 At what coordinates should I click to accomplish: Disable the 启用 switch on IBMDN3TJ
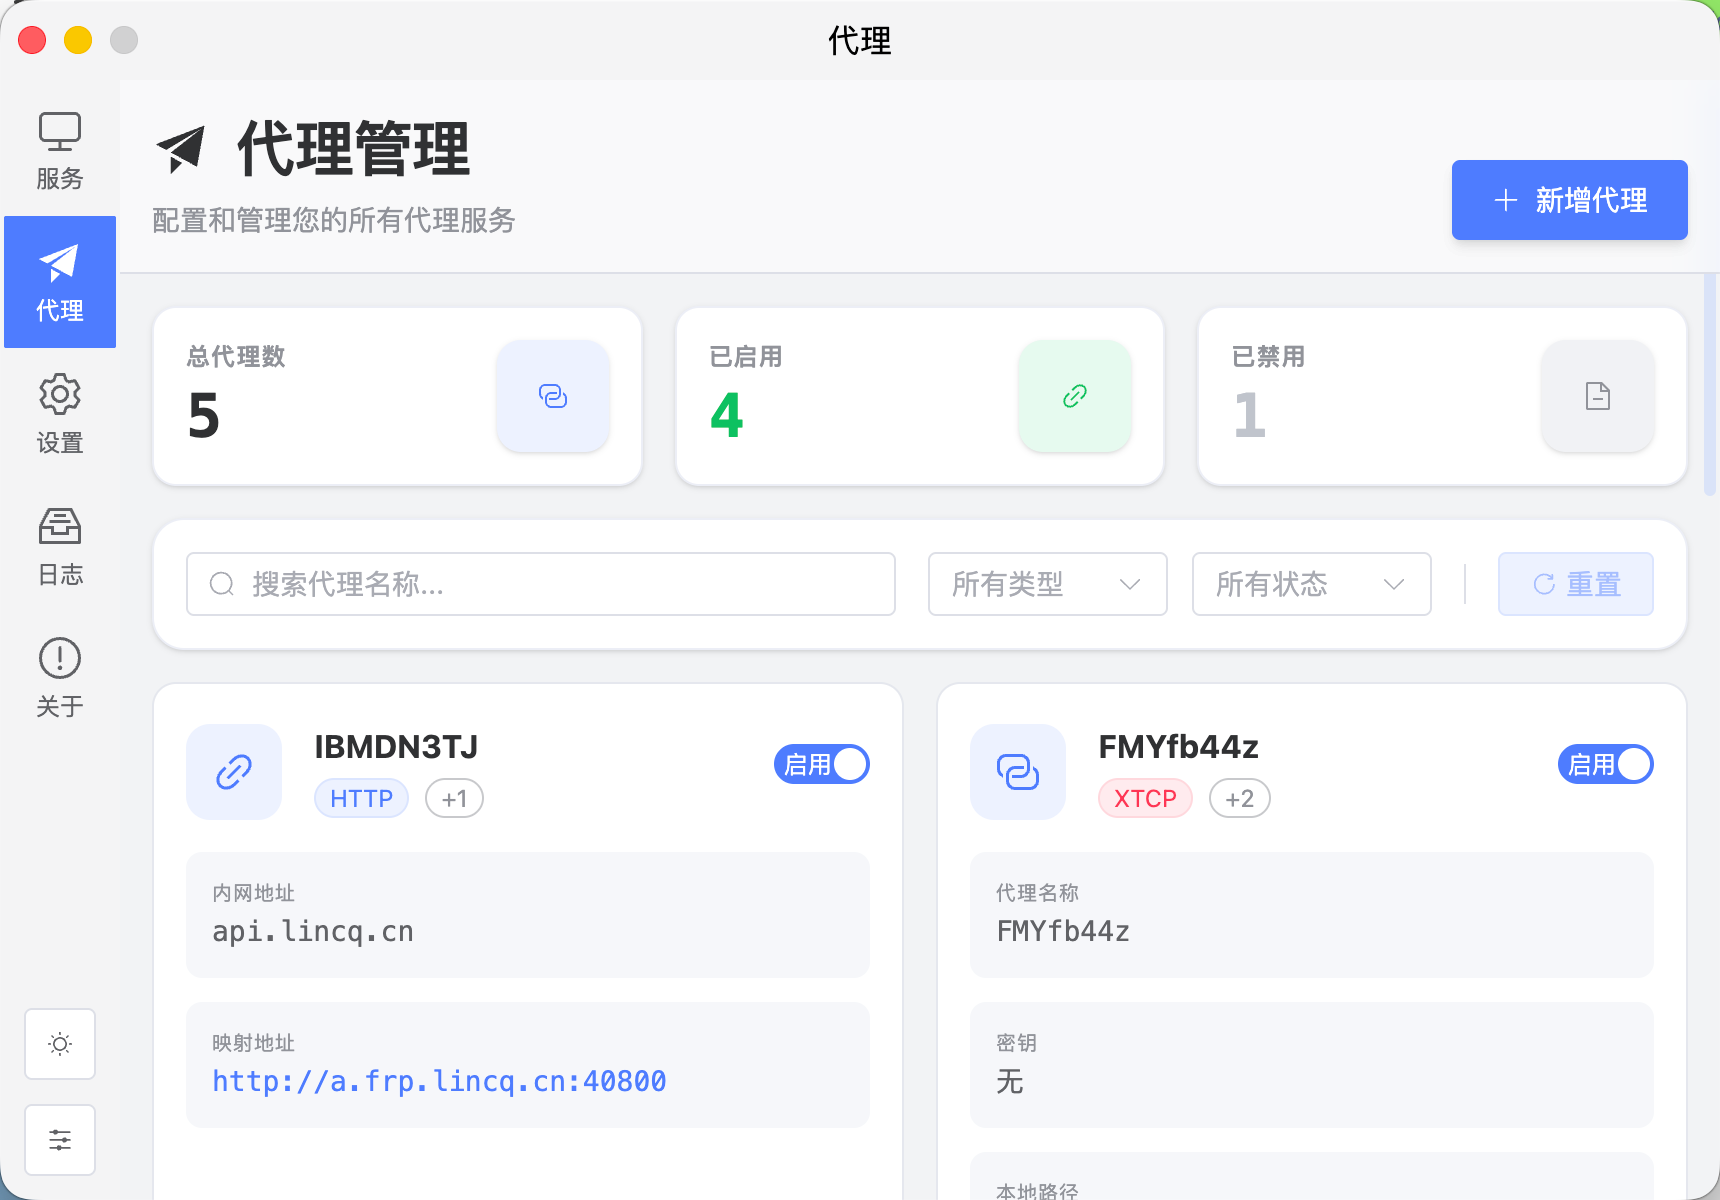(821, 763)
